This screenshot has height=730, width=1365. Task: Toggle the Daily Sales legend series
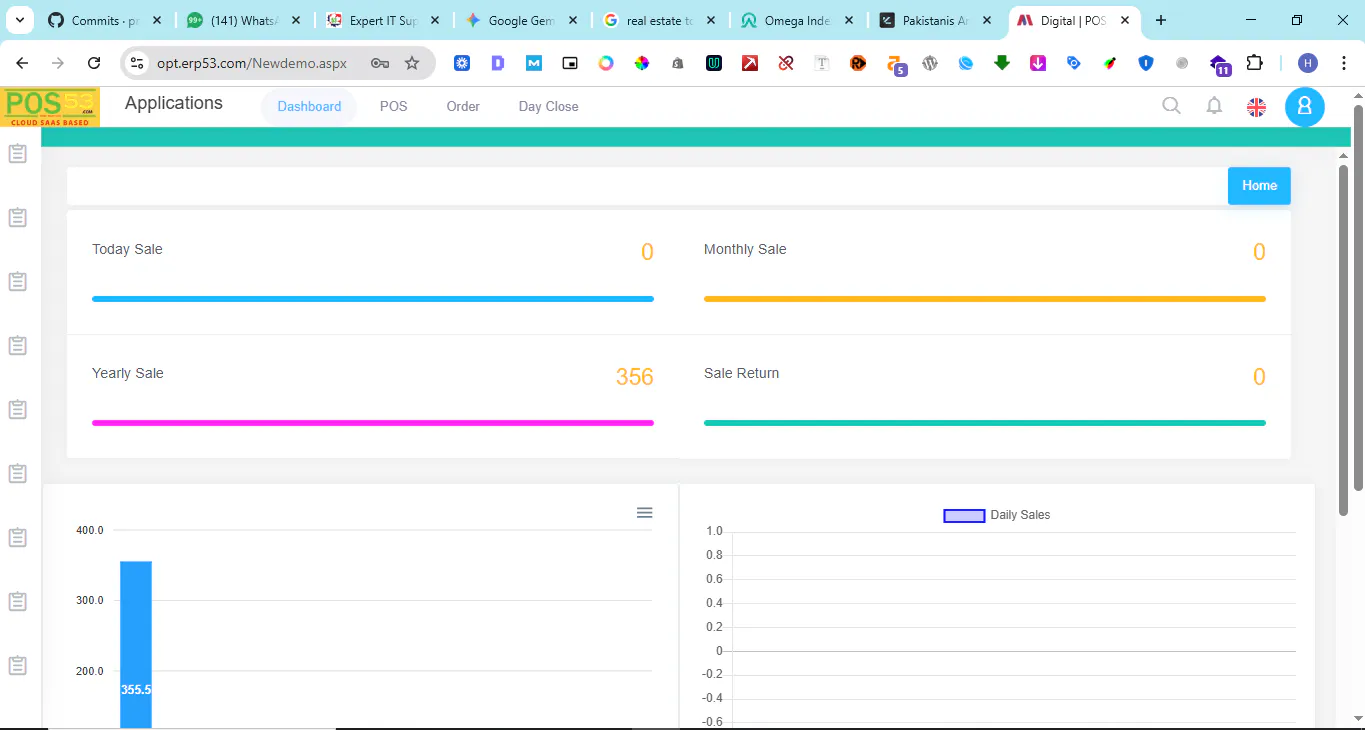pyautogui.click(x=997, y=515)
